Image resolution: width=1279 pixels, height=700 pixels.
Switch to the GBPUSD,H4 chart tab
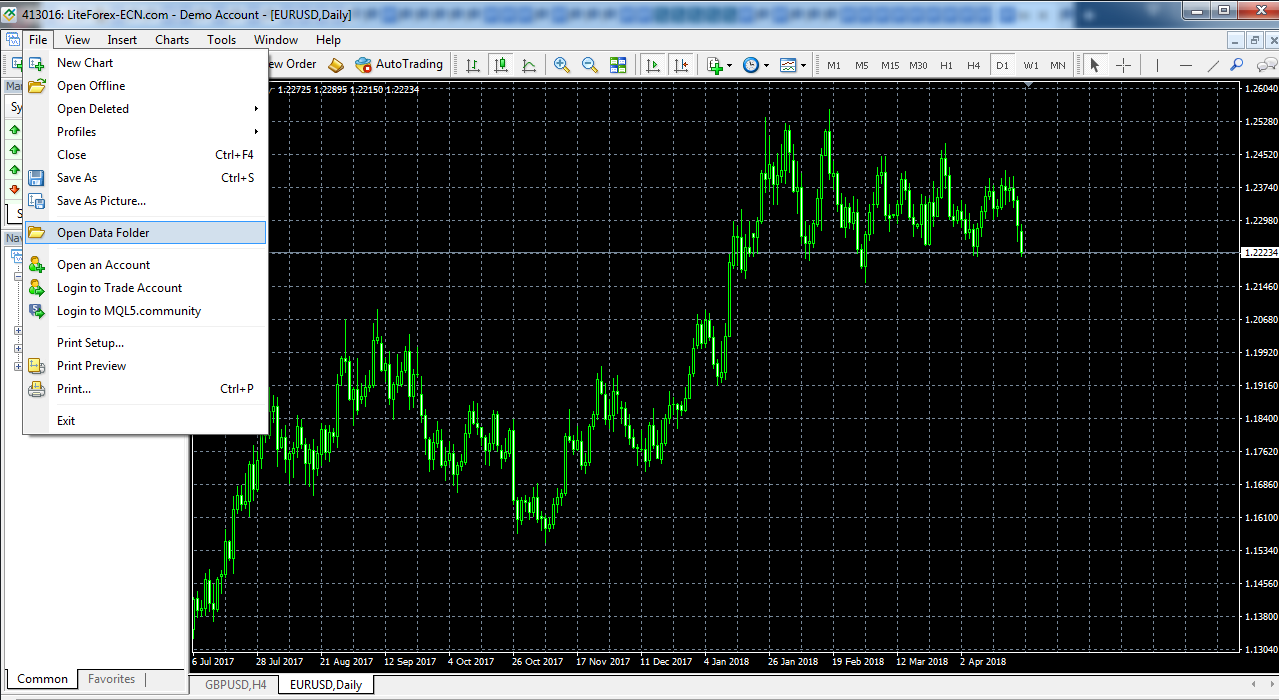[x=235, y=685]
